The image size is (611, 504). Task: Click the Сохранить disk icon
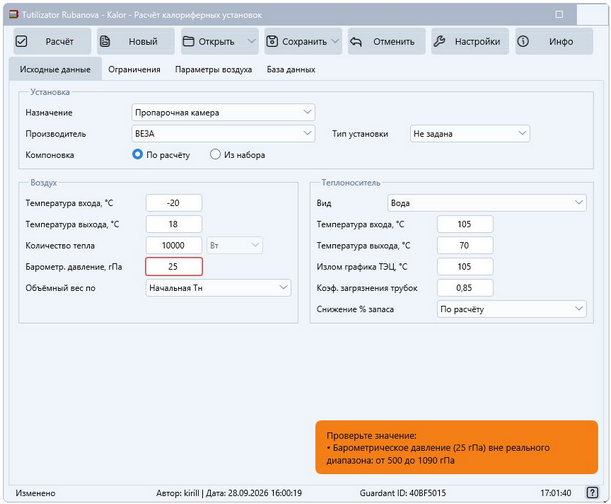coord(272,41)
